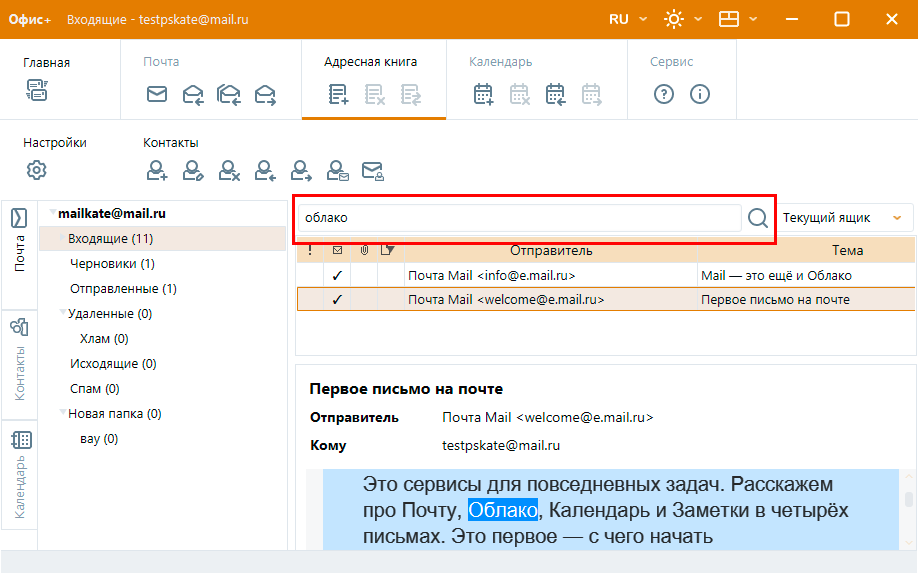Click the add address book icon
Viewport: 918px width, 574px height.
[x=339, y=94]
